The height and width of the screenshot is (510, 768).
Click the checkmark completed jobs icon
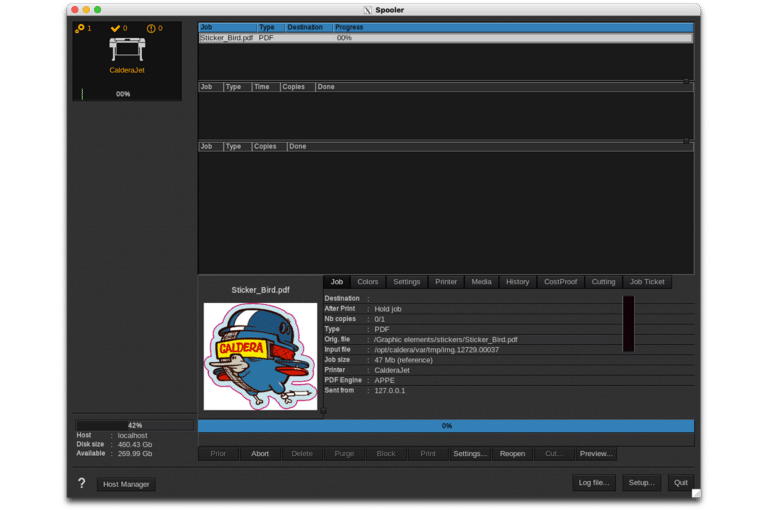(117, 29)
